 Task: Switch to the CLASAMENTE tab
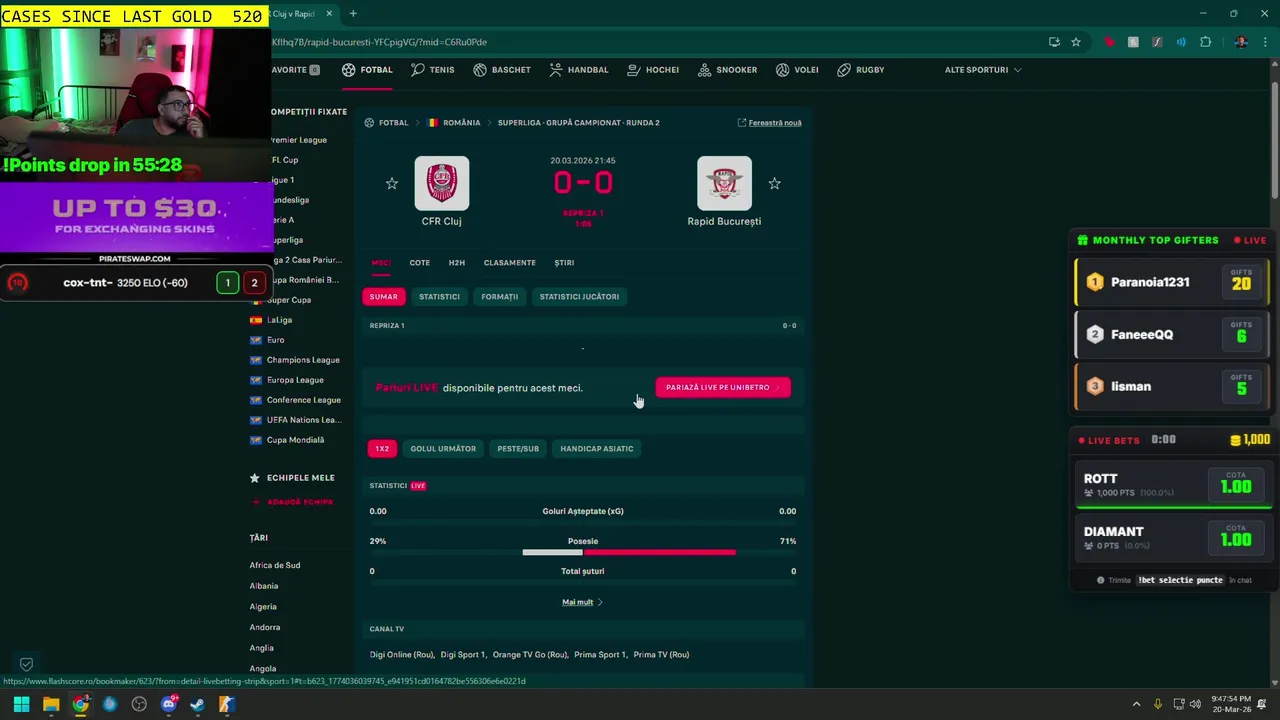(x=509, y=263)
